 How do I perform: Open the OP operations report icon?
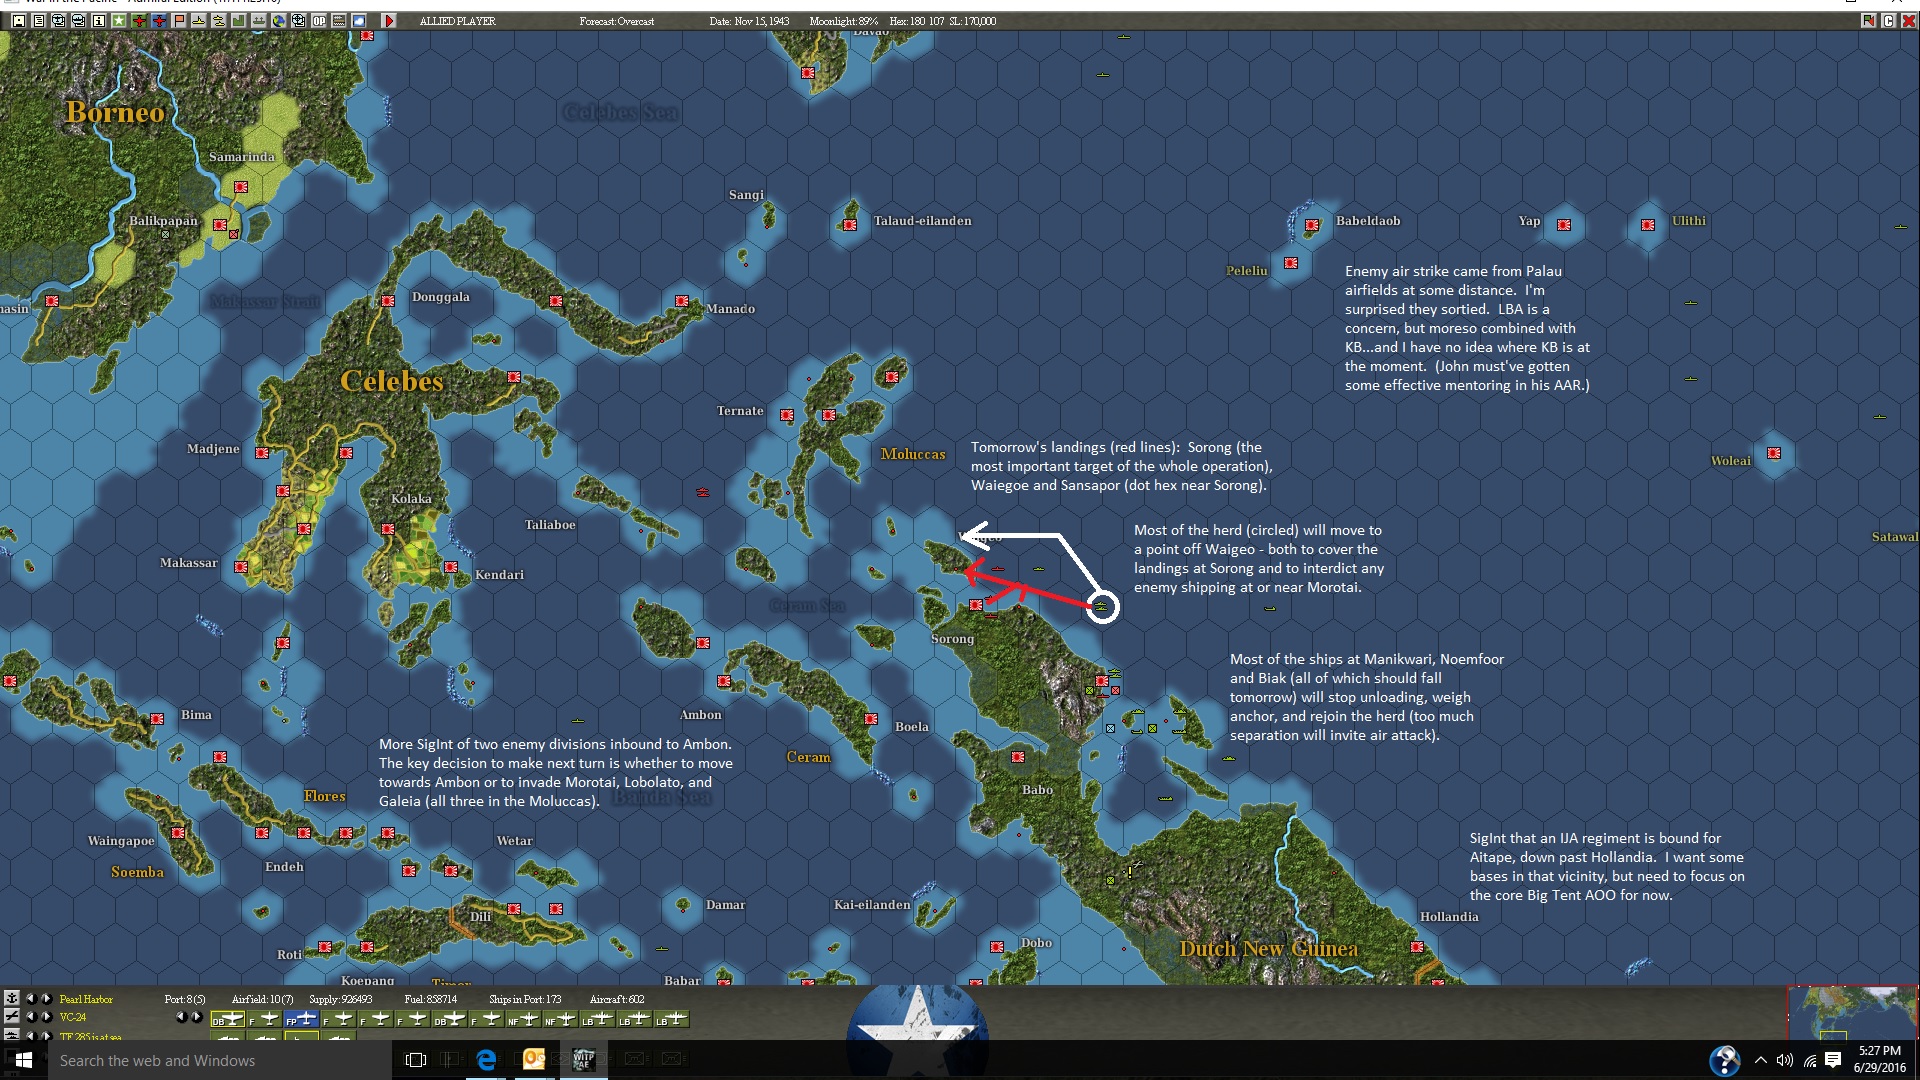point(319,21)
